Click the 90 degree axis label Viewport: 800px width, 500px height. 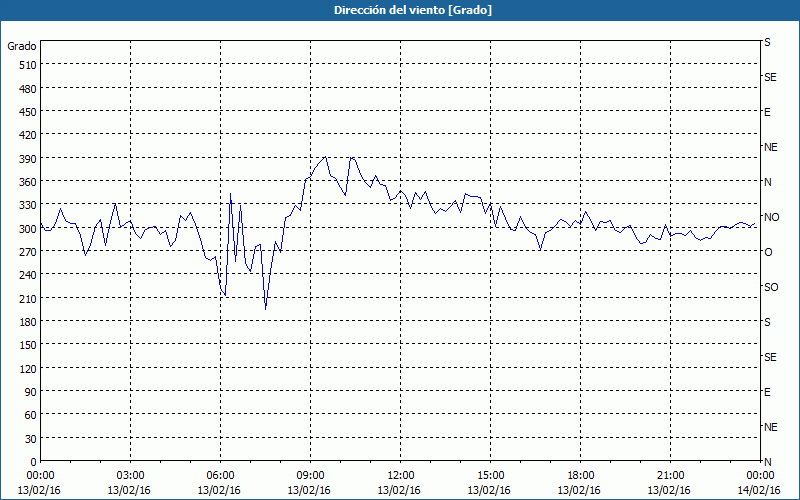31,392
